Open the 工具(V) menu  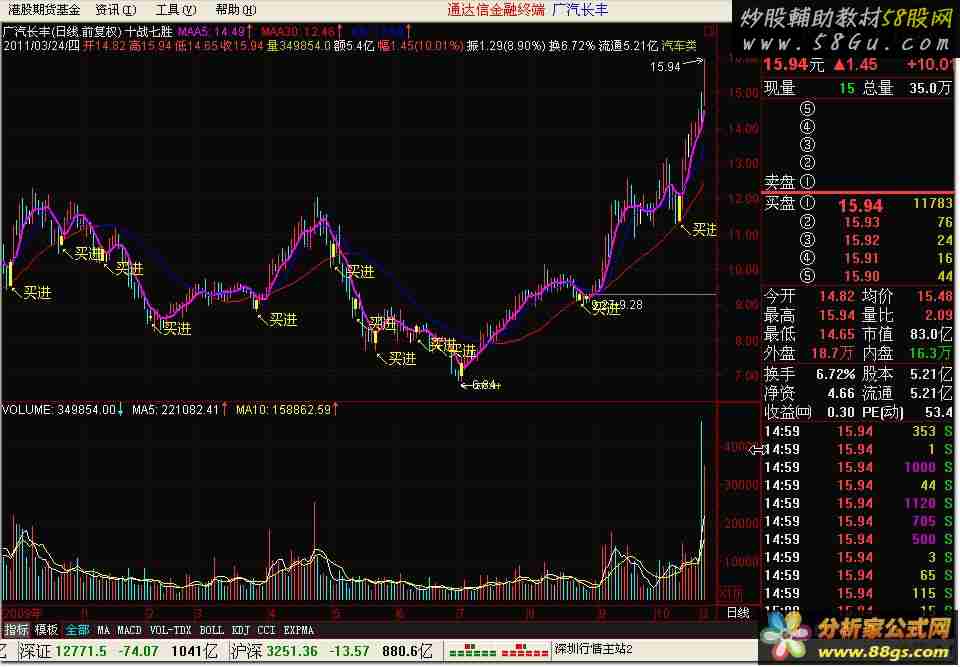176,10
